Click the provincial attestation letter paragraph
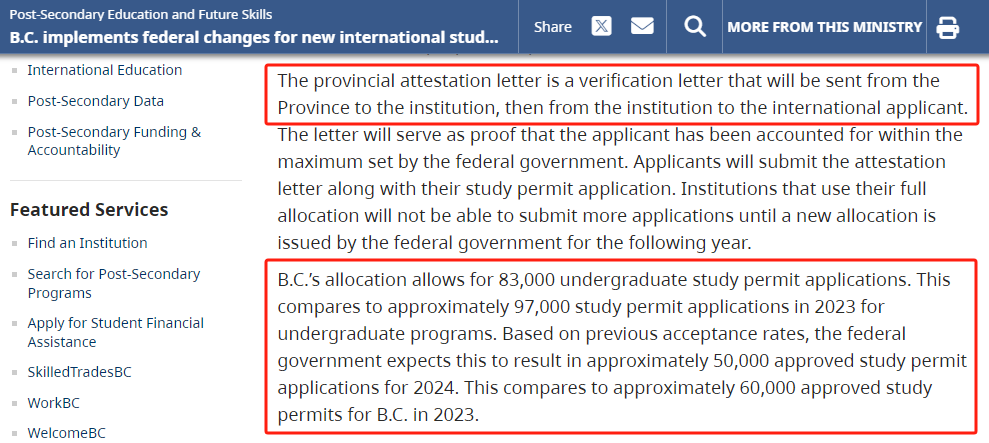The width and height of the screenshot is (989, 443). tap(622, 92)
